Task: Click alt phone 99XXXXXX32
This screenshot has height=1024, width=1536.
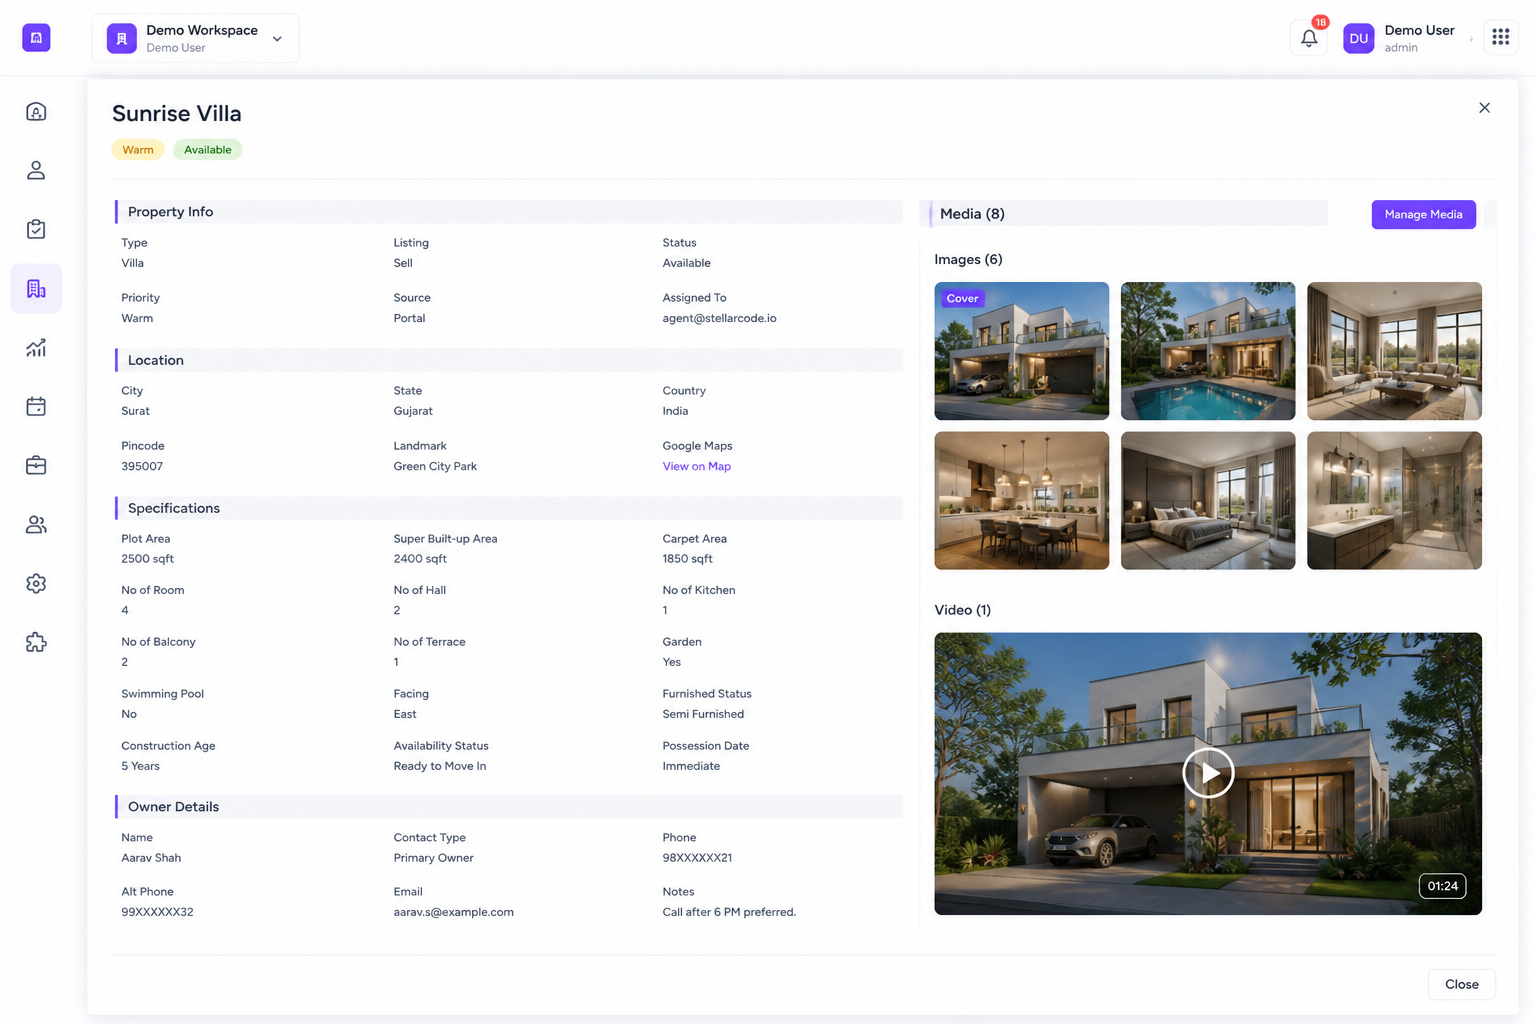Action: click(x=157, y=912)
